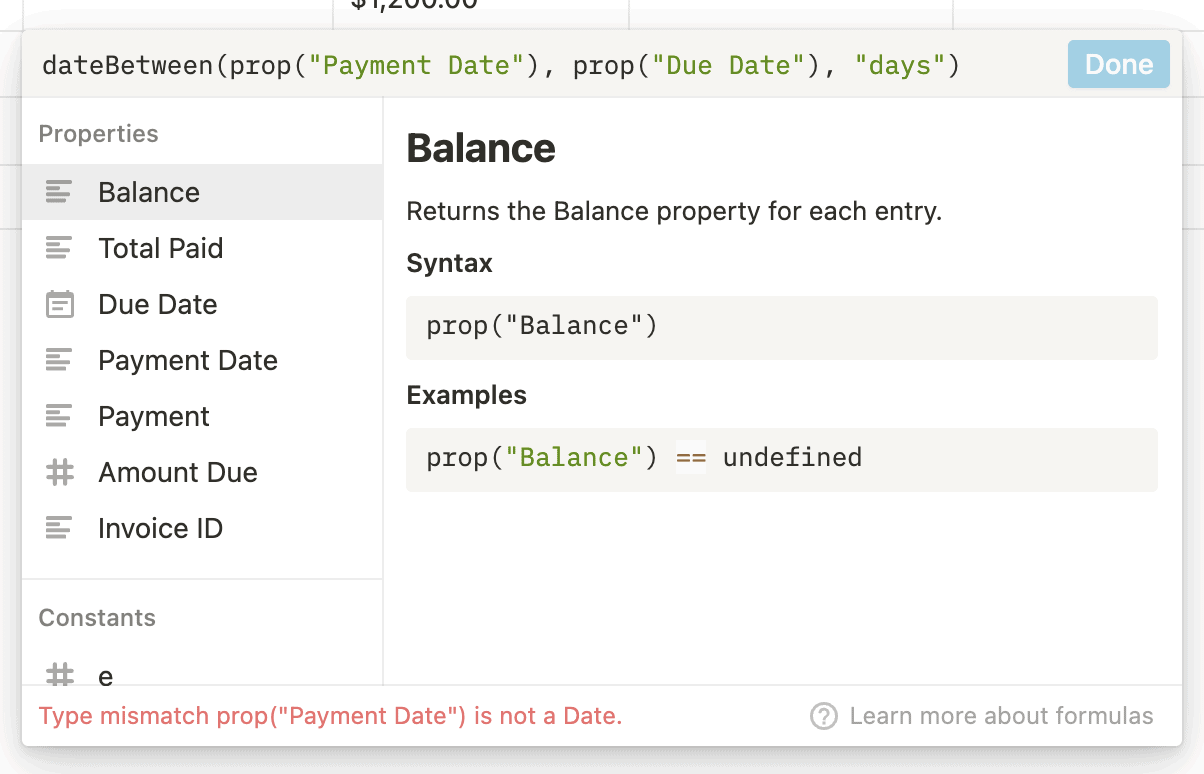Screen dimensions: 1204x774
Task: Click the text icon next to Total Paid
Action: click(58, 248)
